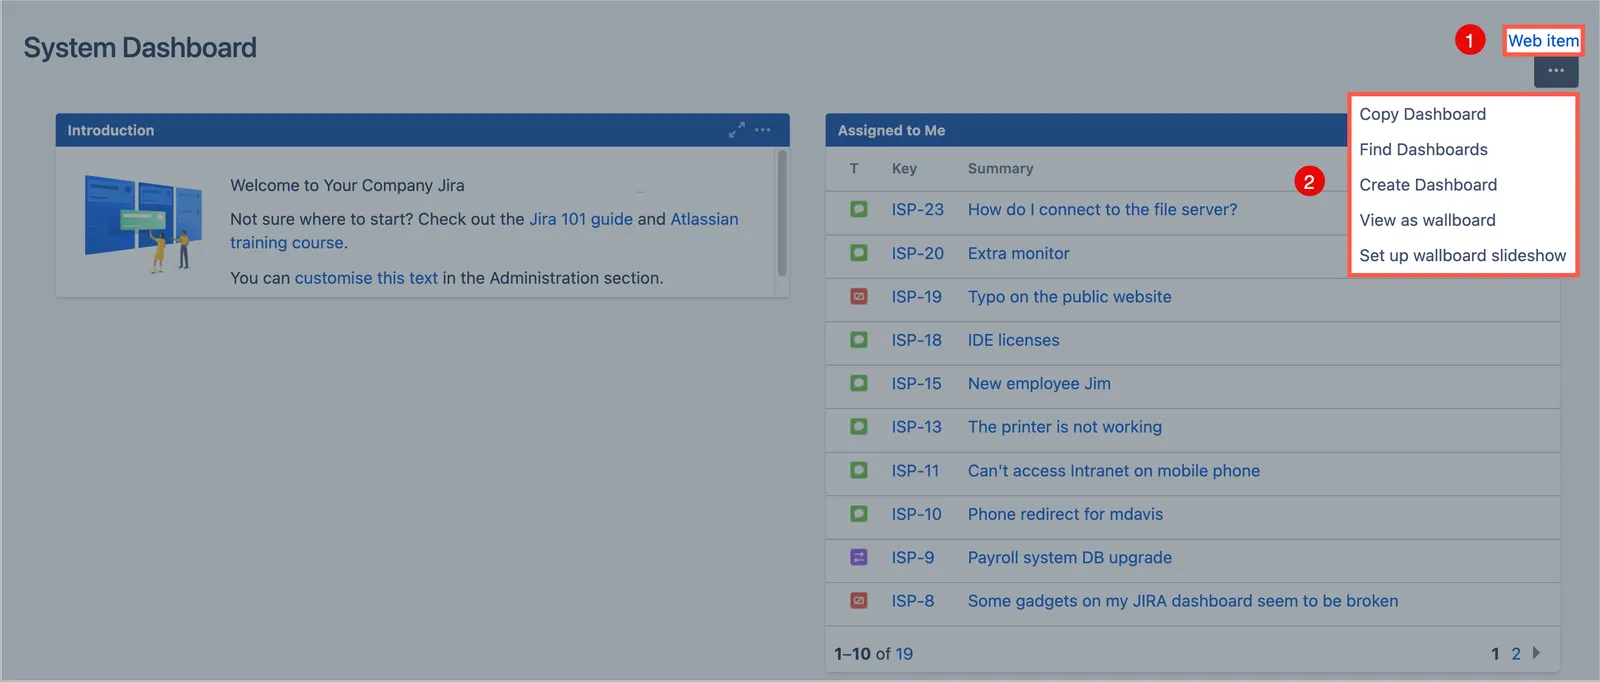
Task: Click issue type icon for ISP-10
Action: 859,514
